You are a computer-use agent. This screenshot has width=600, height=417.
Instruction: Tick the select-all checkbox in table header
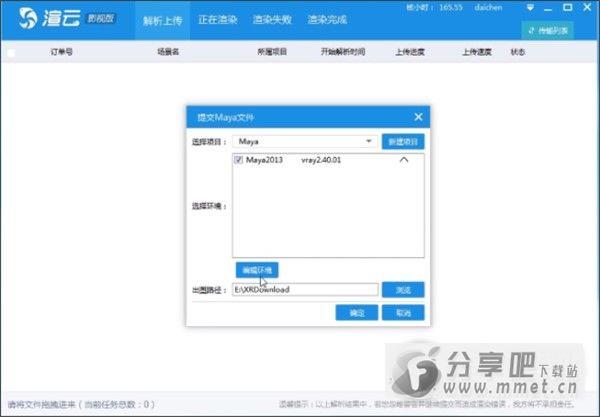tap(11, 53)
